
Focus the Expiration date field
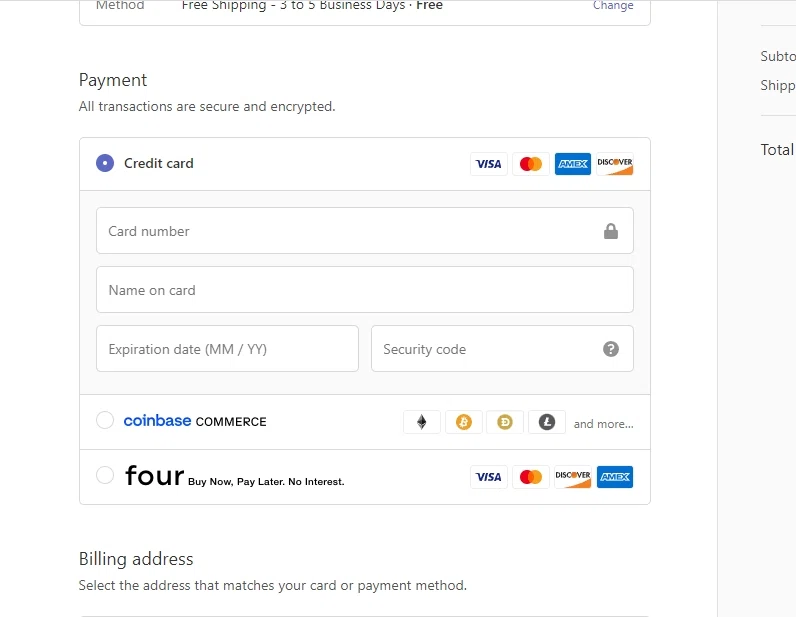[x=227, y=349]
